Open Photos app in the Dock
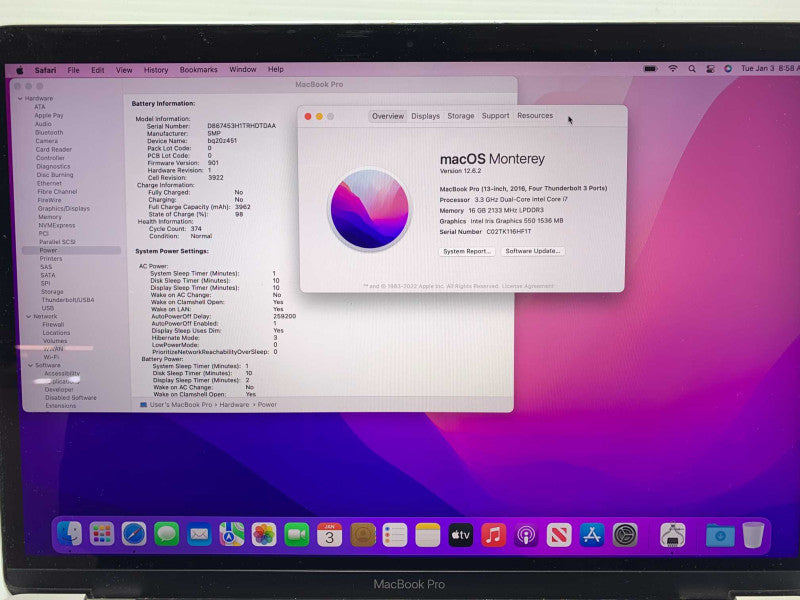The width and height of the screenshot is (800, 600). click(264, 534)
